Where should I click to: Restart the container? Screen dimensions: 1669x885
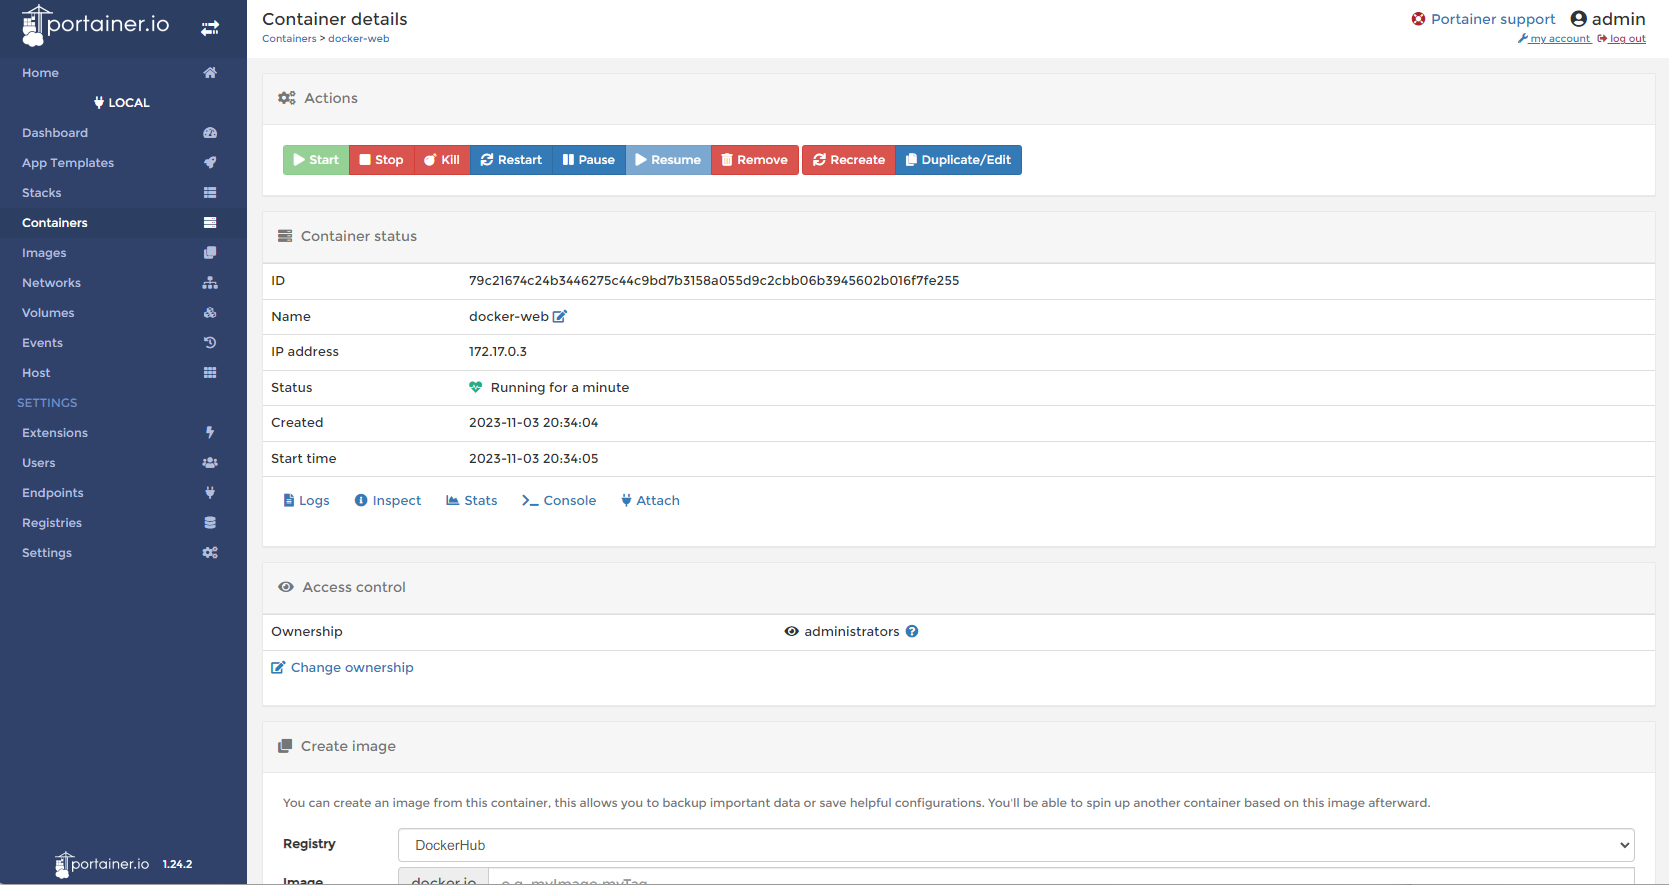click(x=511, y=160)
